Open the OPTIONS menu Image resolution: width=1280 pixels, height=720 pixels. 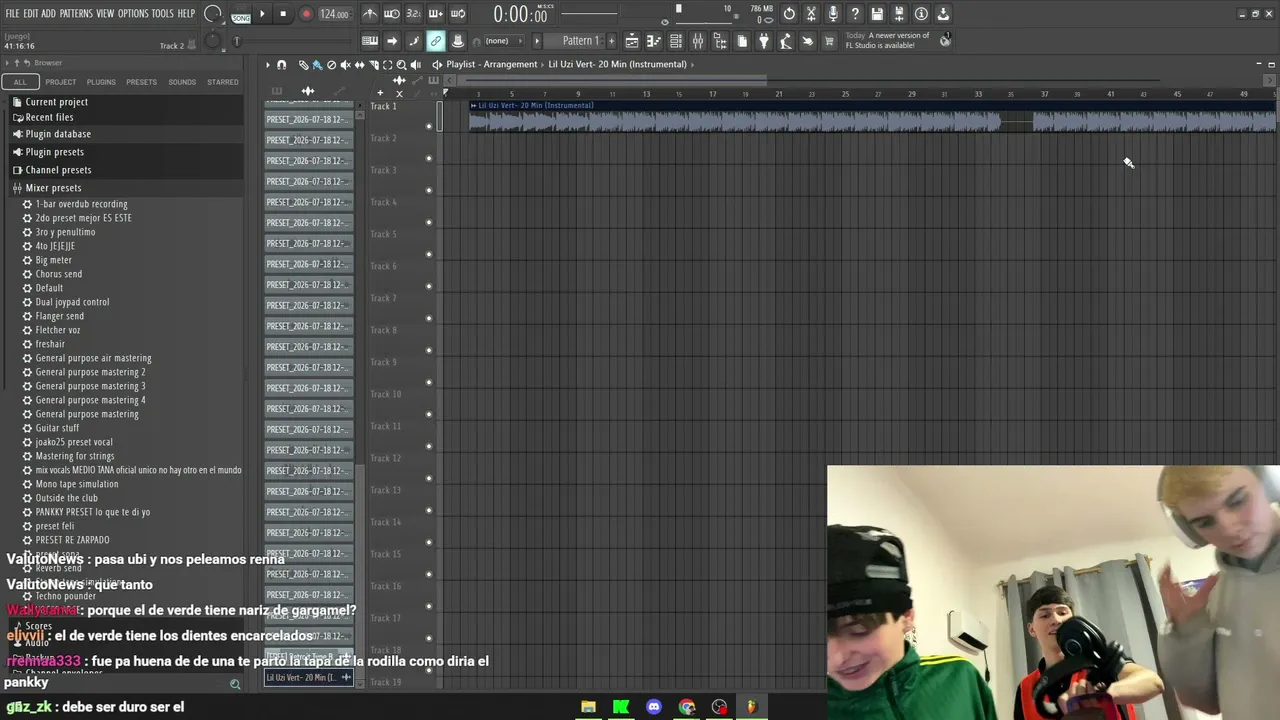click(133, 14)
